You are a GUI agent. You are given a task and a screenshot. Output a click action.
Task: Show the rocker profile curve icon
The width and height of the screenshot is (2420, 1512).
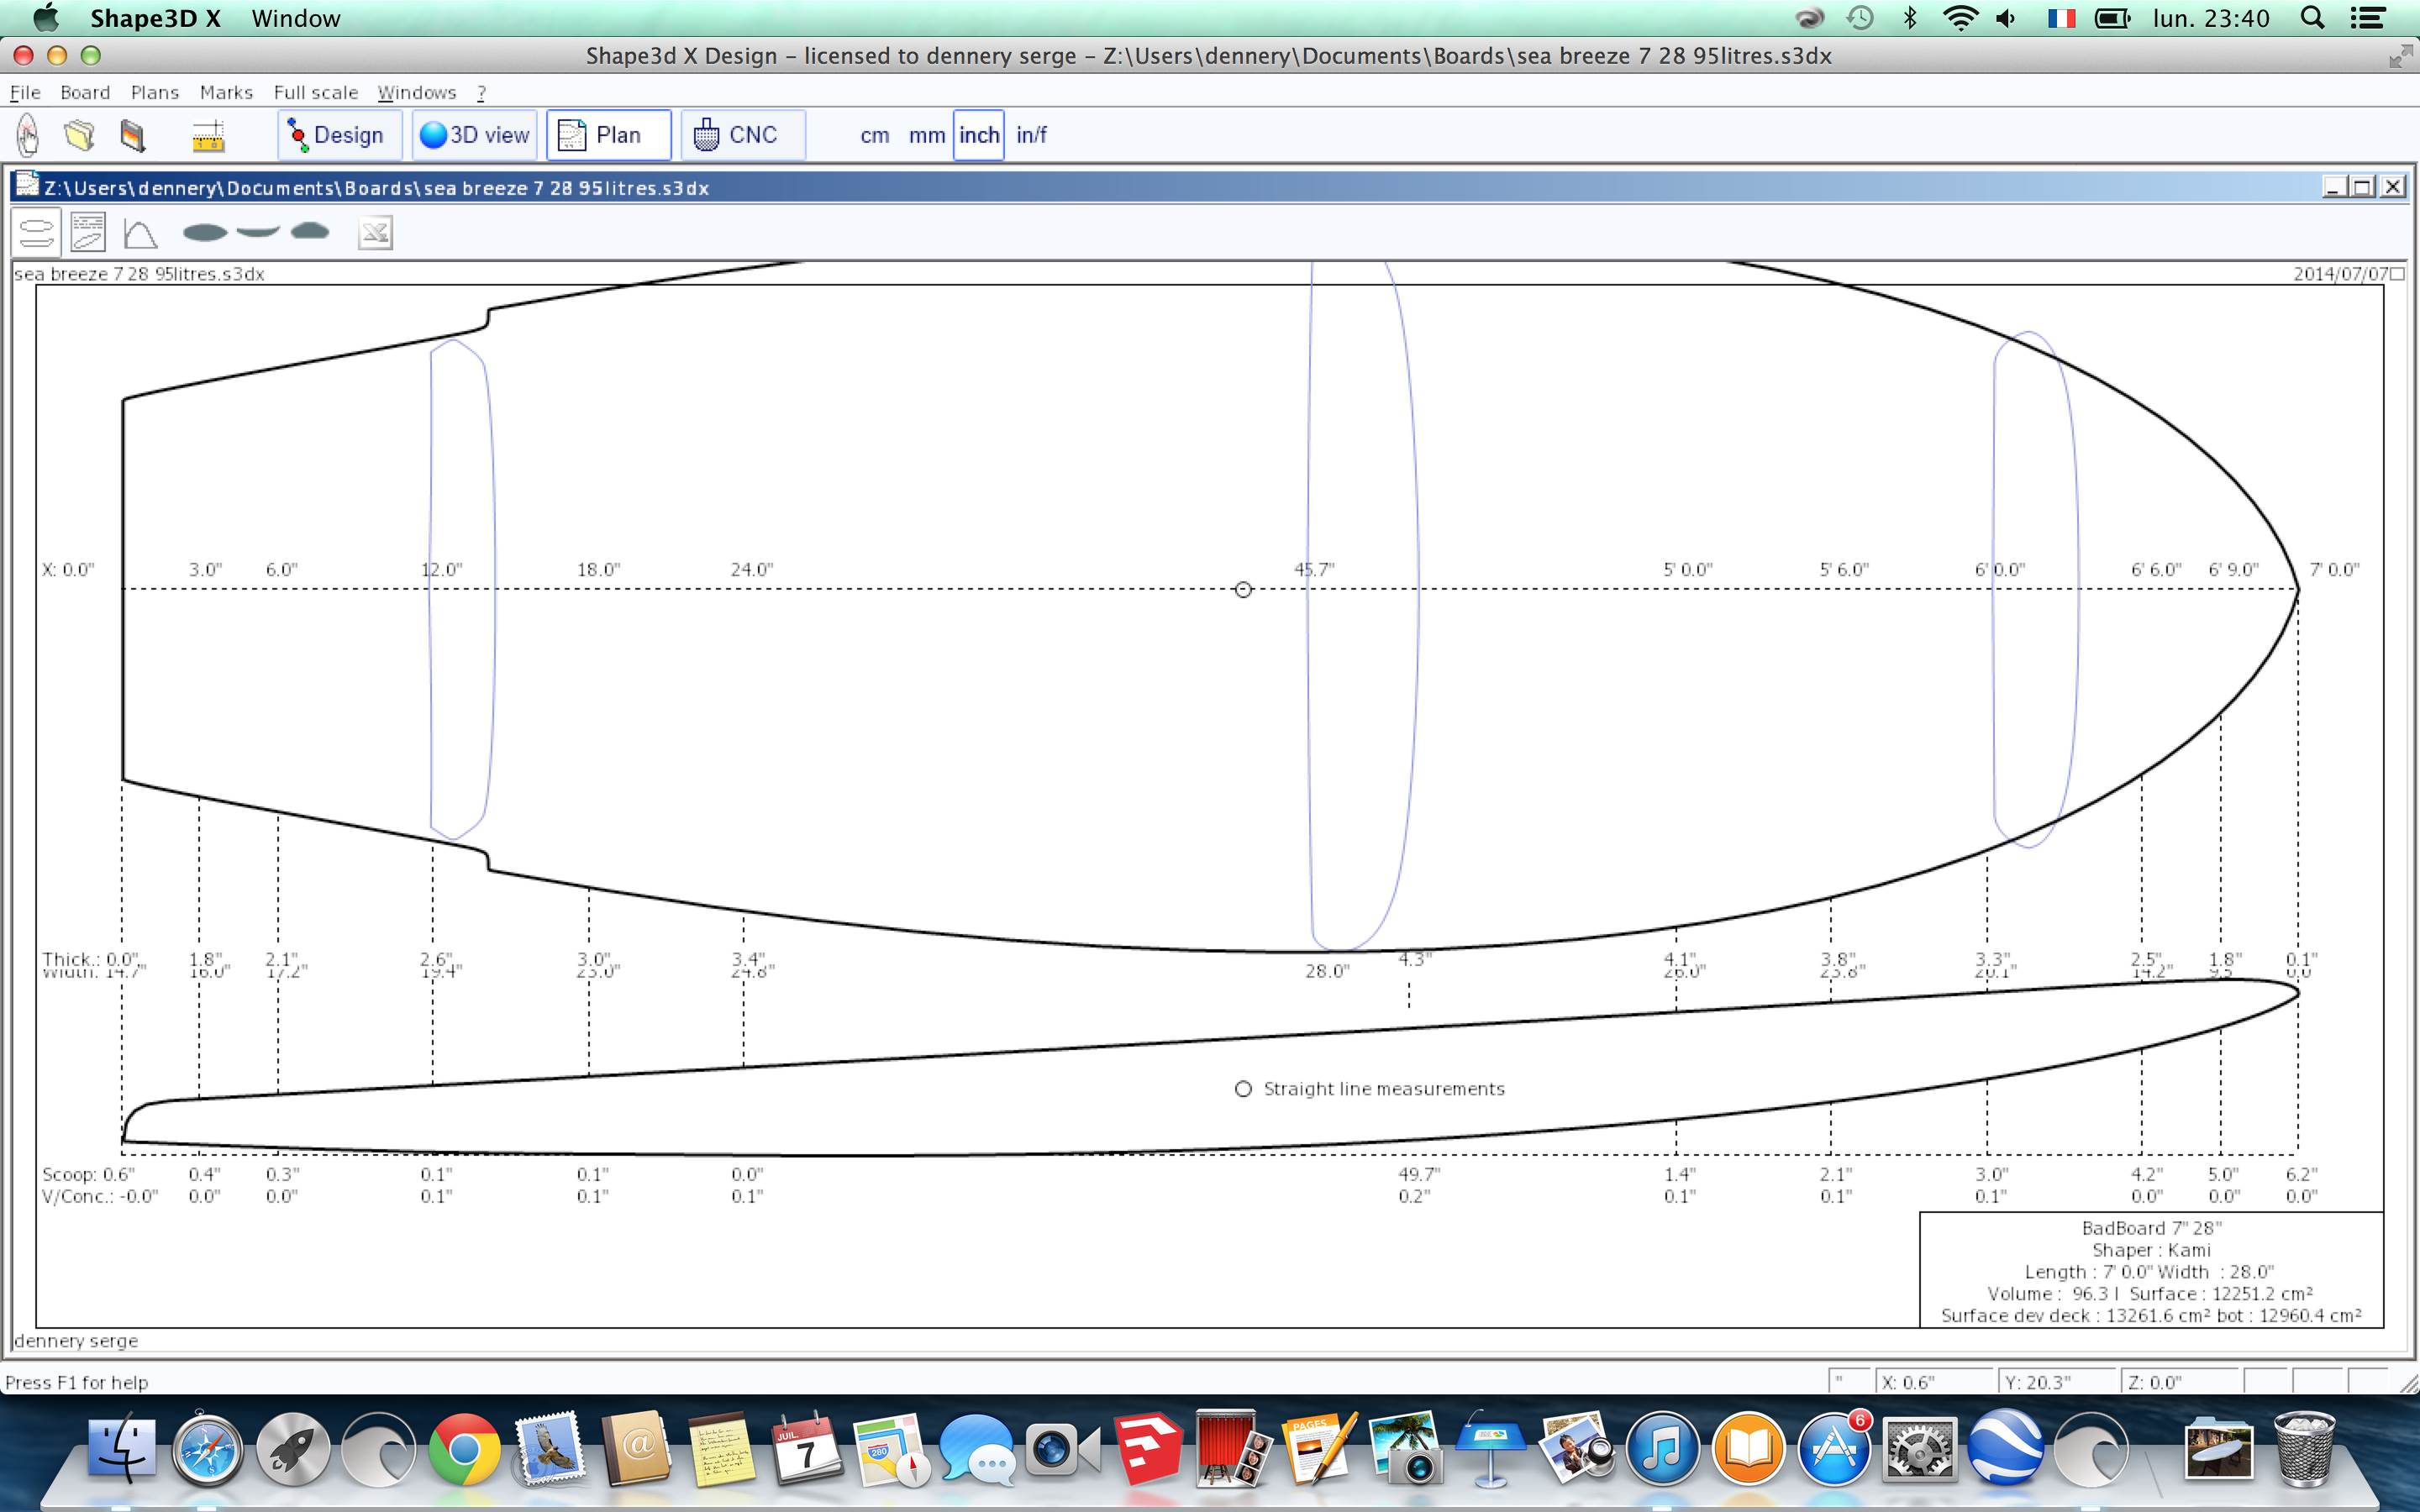[x=258, y=233]
